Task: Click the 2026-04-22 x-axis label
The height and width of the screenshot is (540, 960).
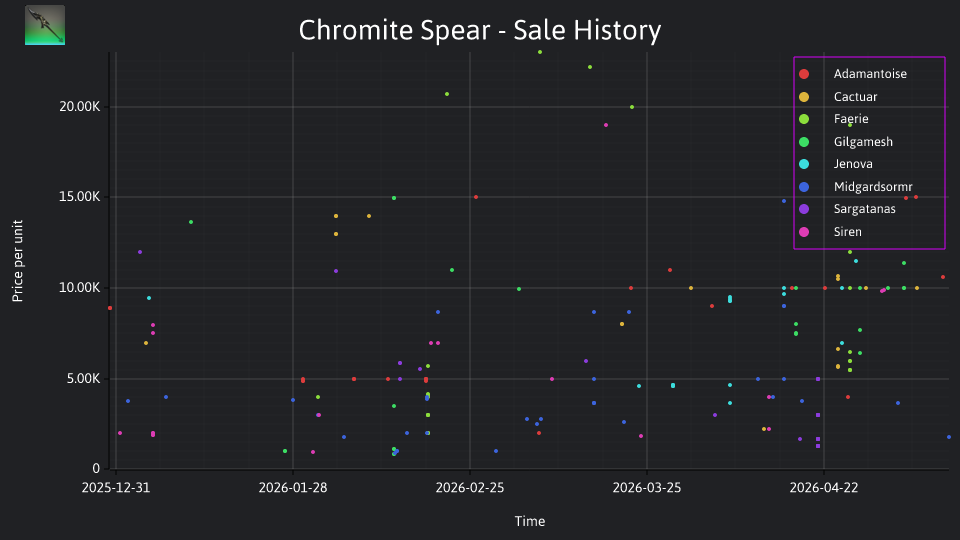Action: (x=823, y=488)
